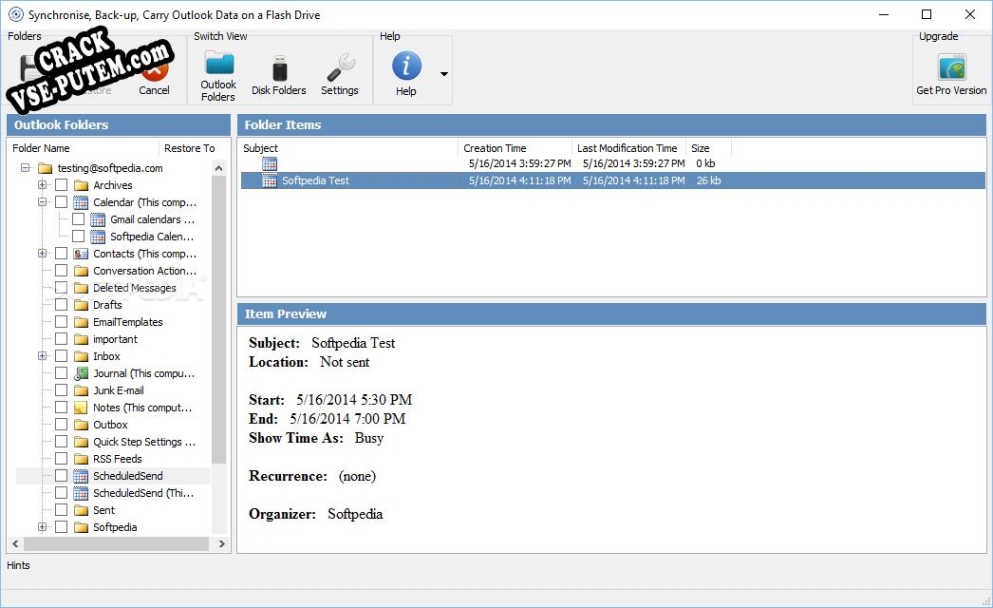This screenshot has width=993, height=608.
Task: Switch to Outlook Folders view
Action: tap(218, 77)
